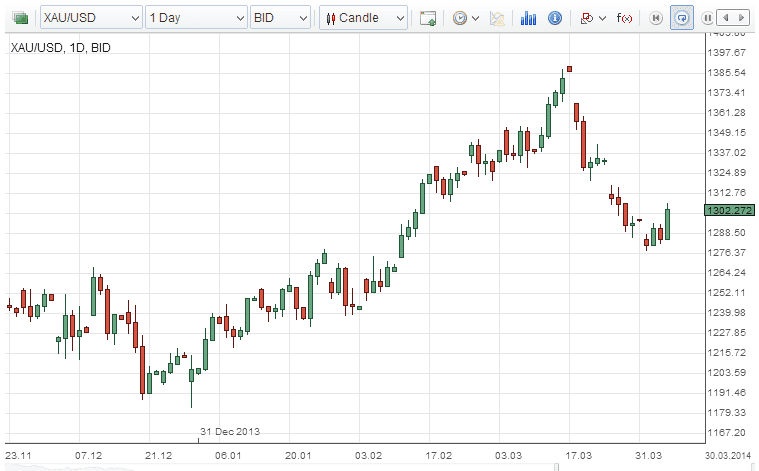The height and width of the screenshot is (471, 759).
Task: Select the drawing shapes tool icon
Action: (x=587, y=18)
